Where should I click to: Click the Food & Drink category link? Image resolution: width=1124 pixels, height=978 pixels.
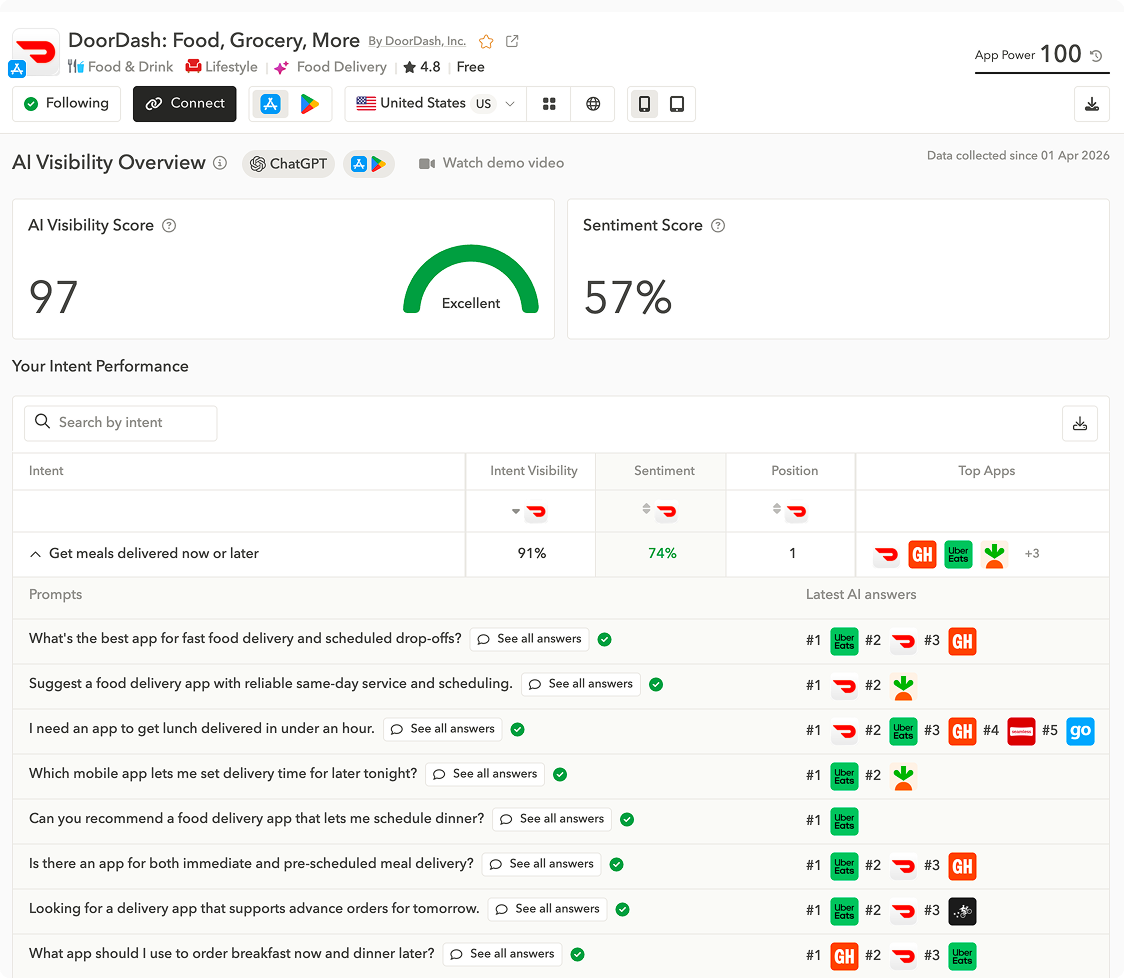tap(120, 67)
